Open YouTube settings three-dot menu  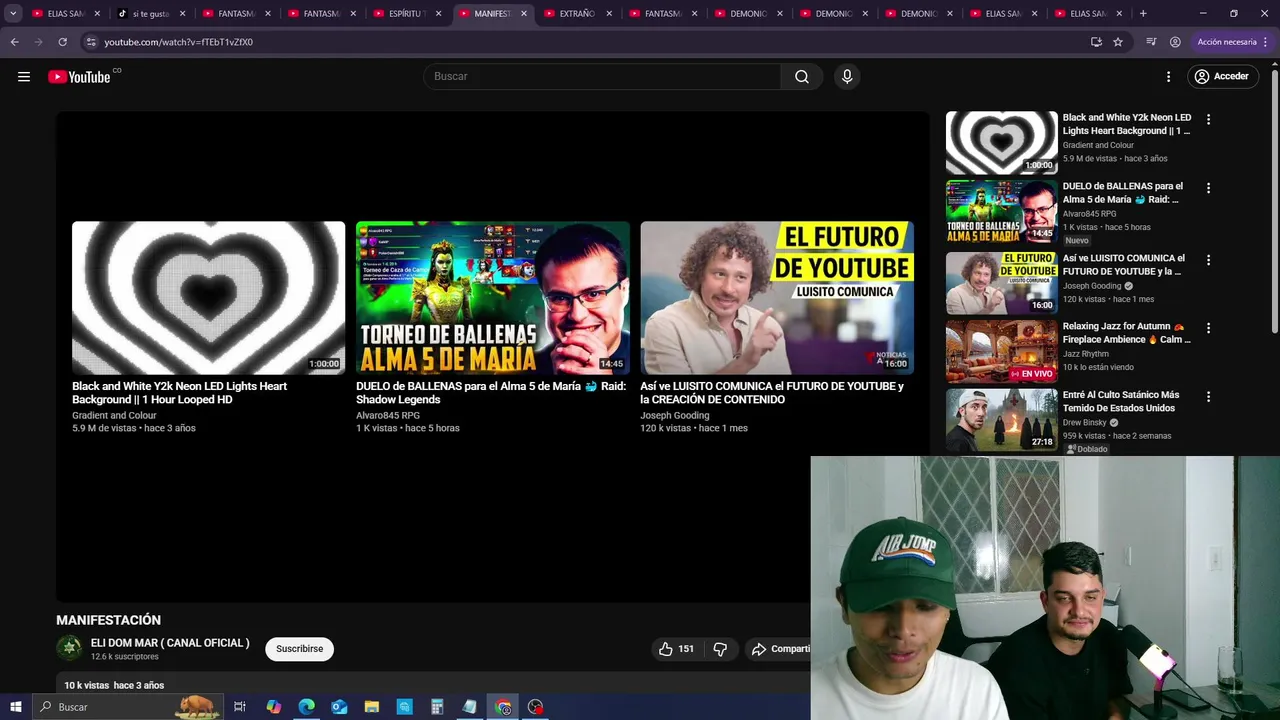(x=1168, y=77)
